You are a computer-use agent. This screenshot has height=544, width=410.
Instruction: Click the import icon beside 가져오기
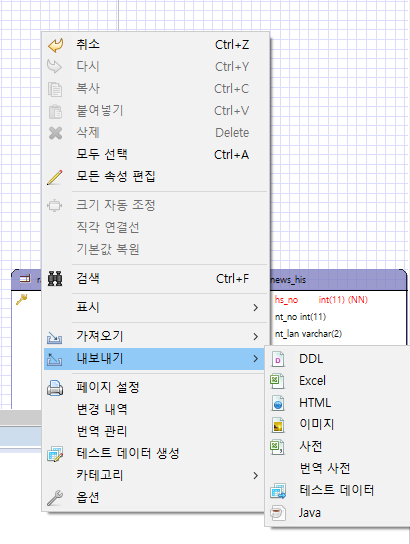point(55,337)
